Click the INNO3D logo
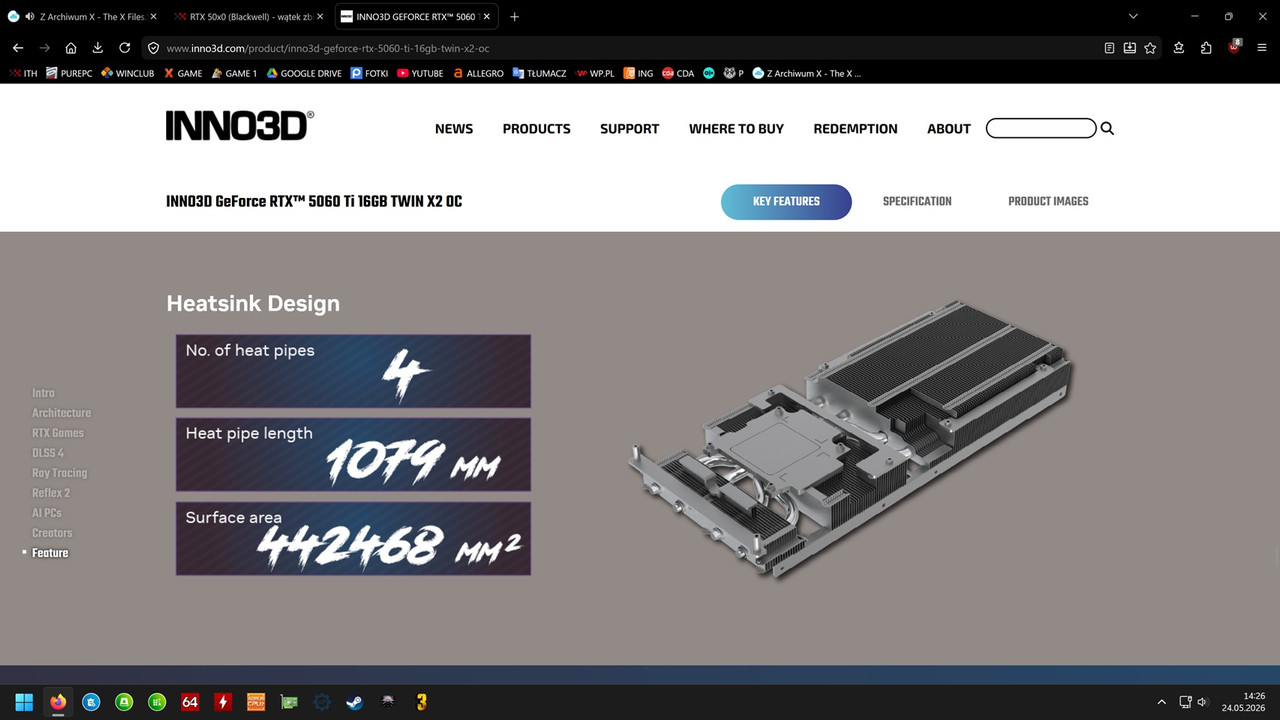 click(240, 125)
